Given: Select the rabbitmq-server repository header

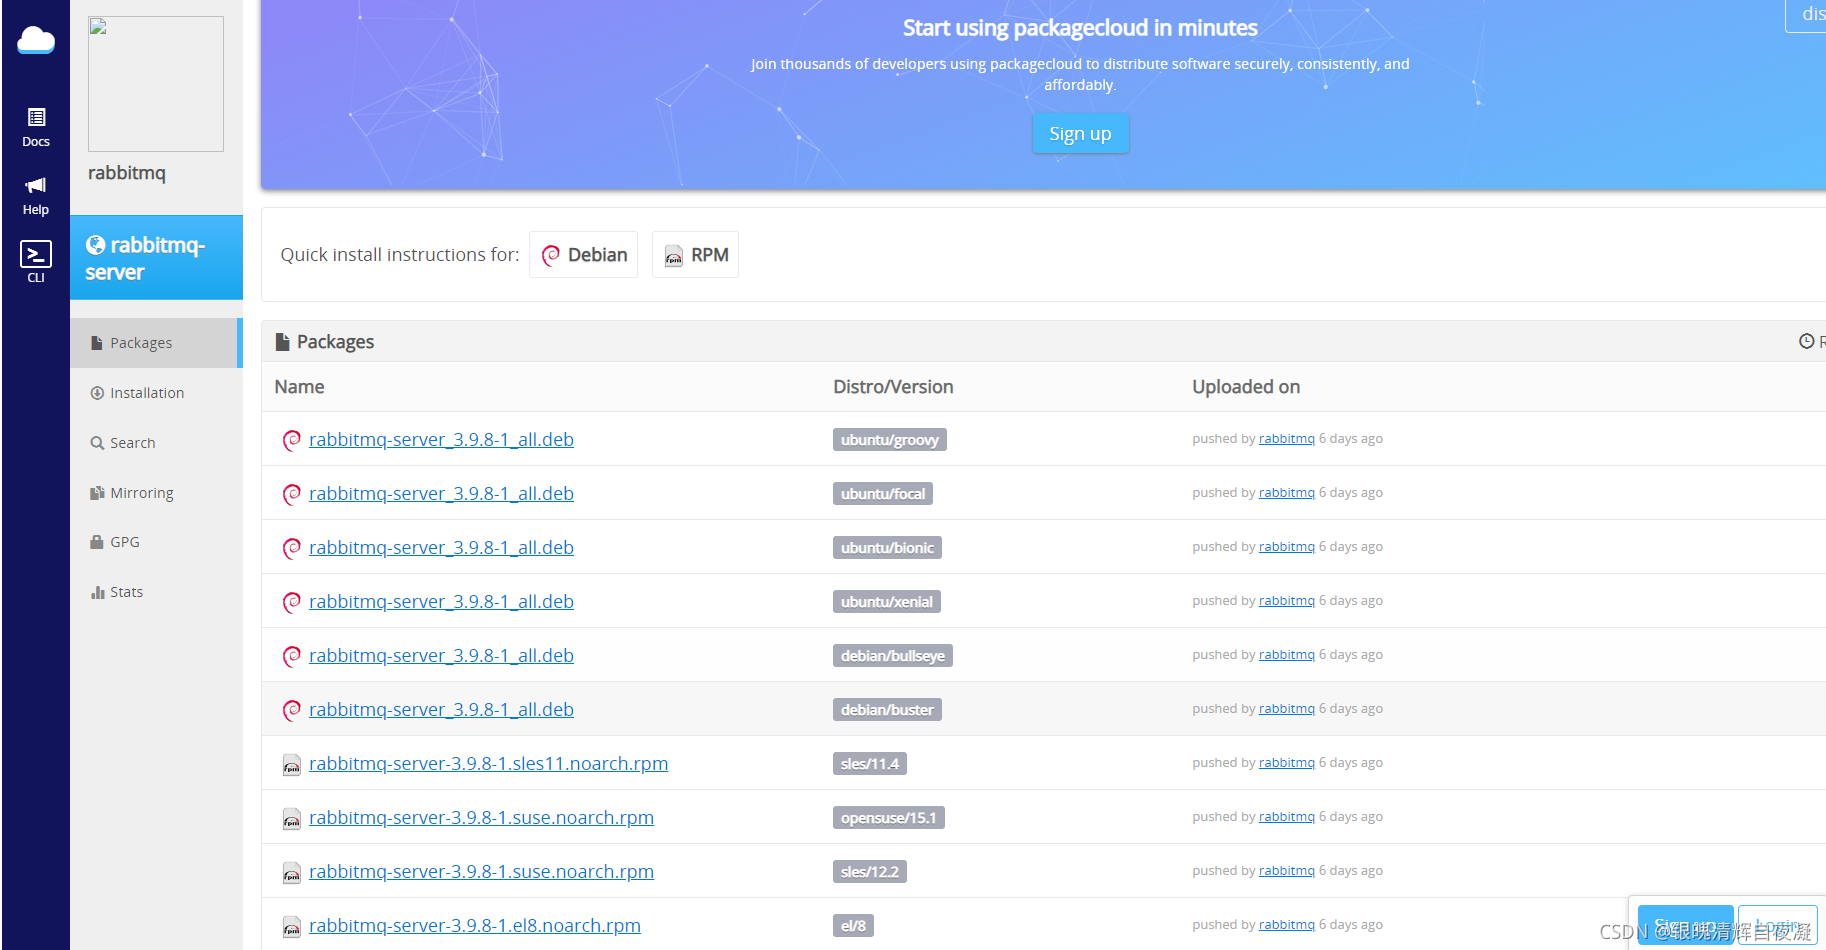Looking at the screenshot, I should click(156, 258).
